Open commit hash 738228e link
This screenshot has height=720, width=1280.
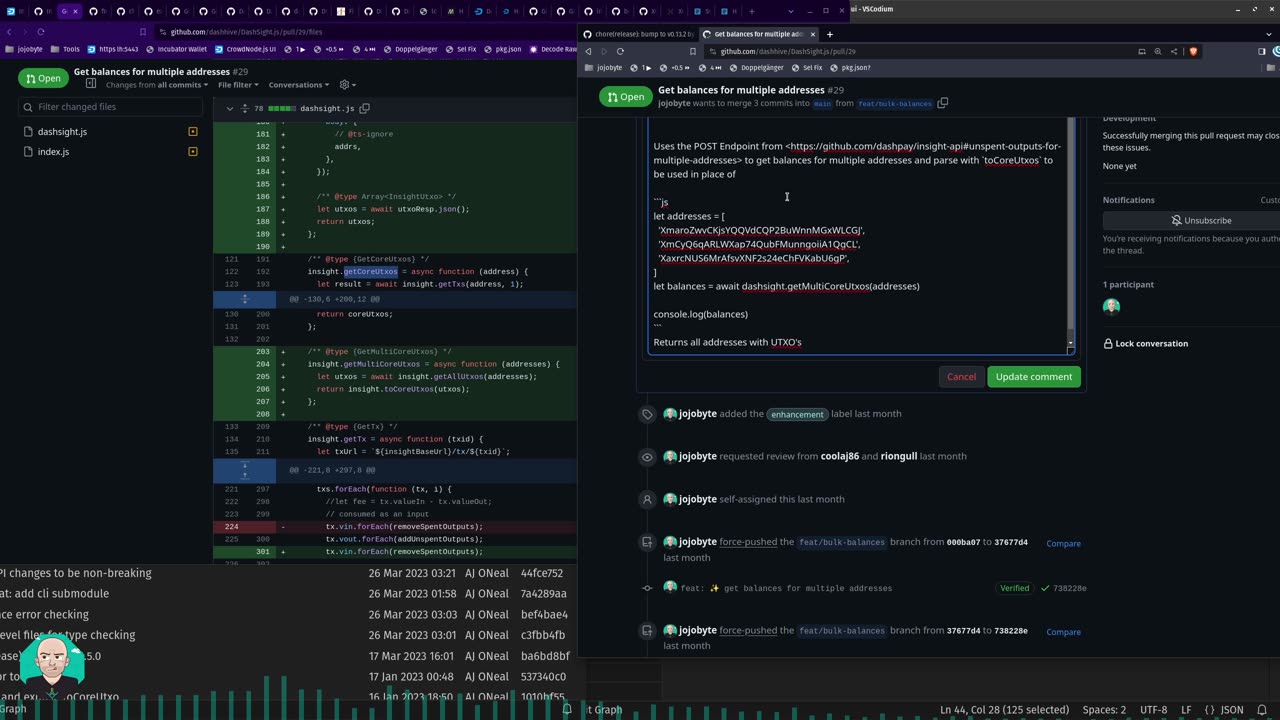[1069, 588]
